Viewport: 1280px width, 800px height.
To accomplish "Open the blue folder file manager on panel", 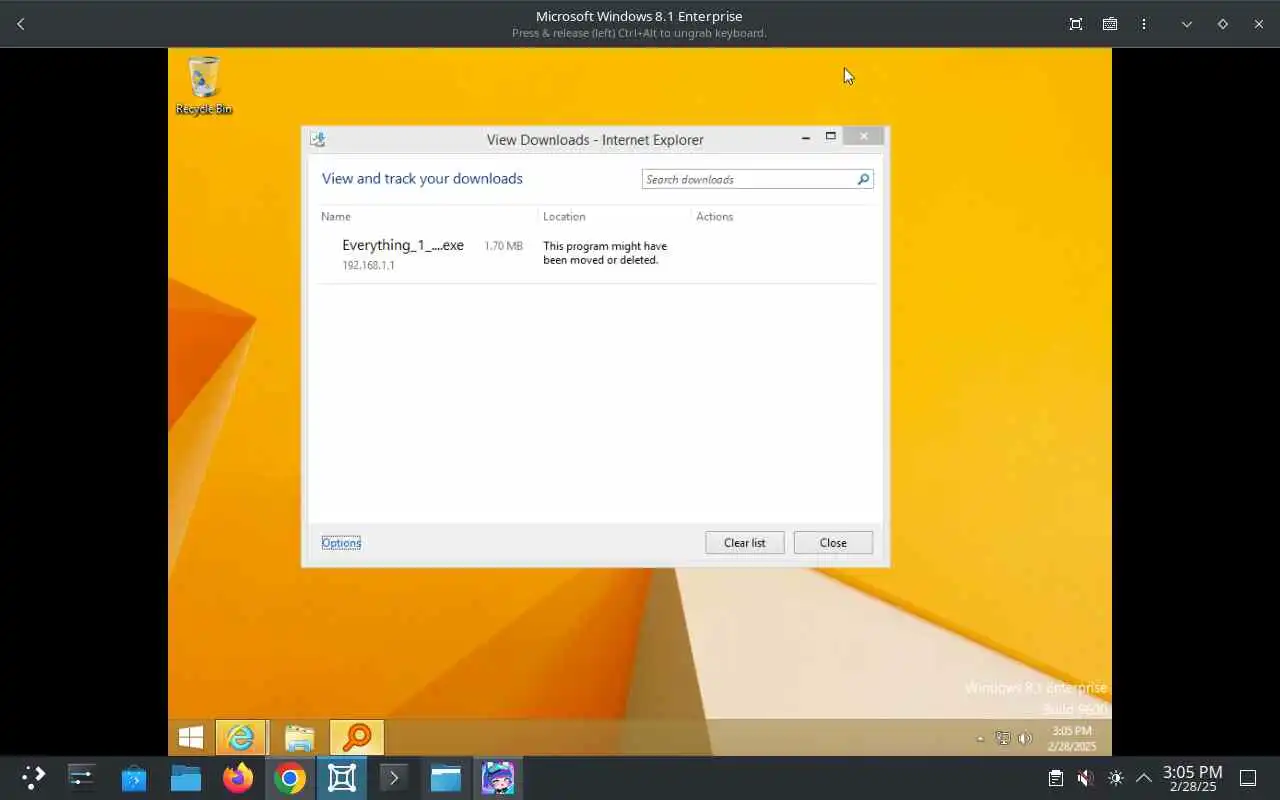I will (186, 778).
